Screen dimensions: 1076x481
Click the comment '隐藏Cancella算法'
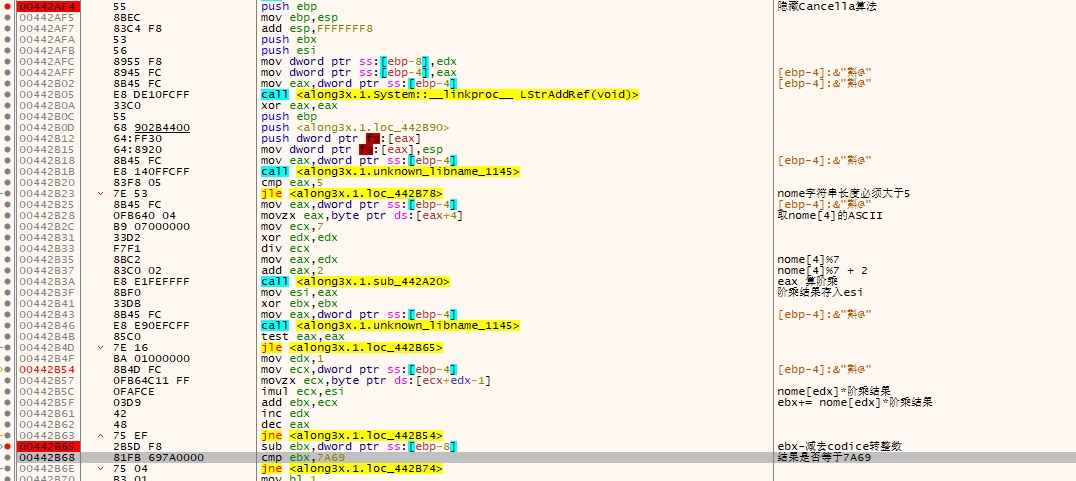(827, 6)
